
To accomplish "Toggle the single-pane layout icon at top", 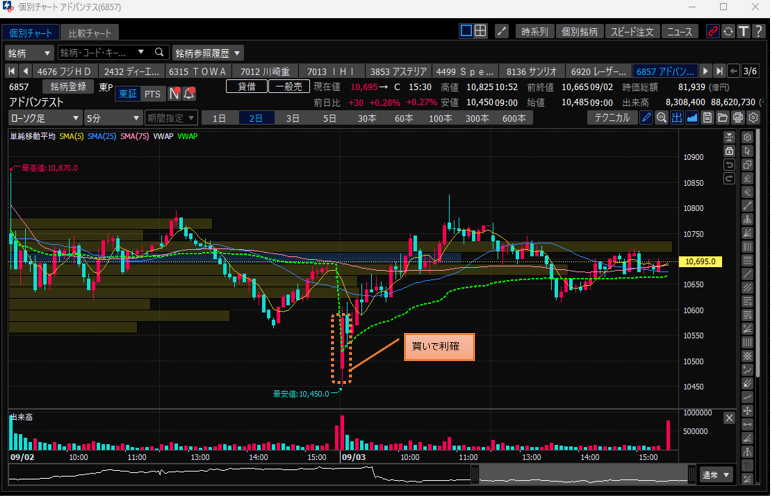I will tap(466, 32).
